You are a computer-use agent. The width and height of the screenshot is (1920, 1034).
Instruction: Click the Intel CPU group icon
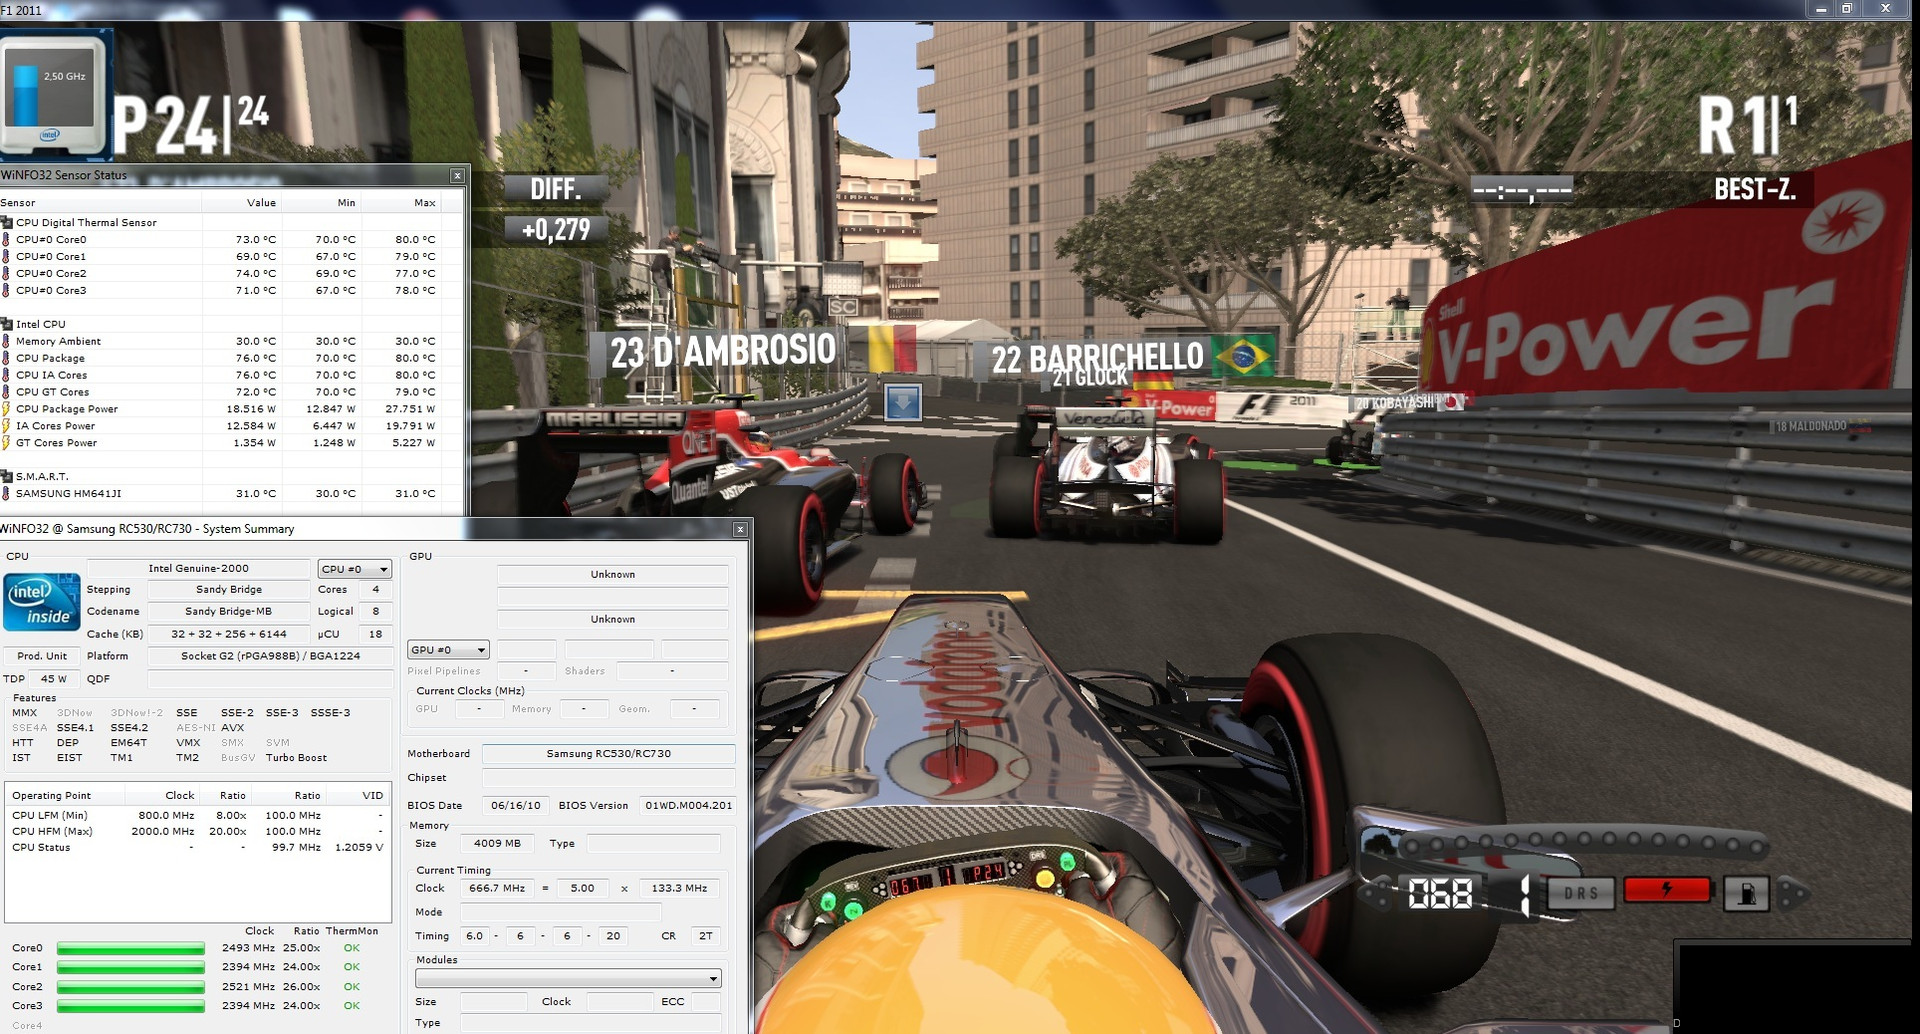(x=6, y=324)
